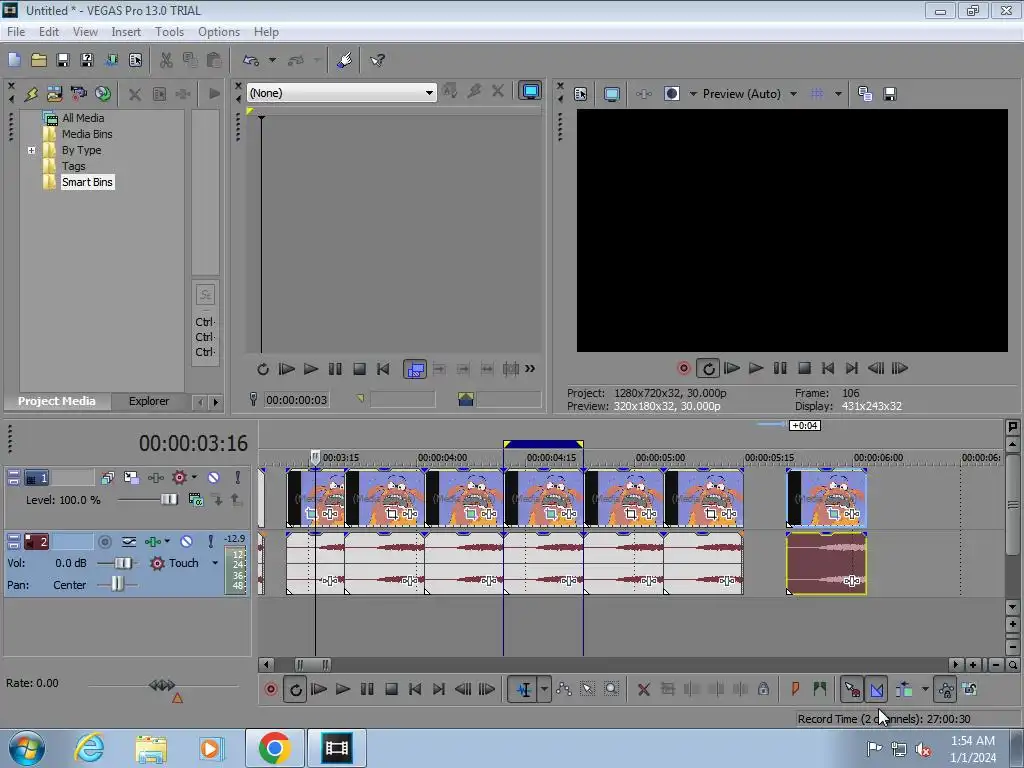Adjust the audio track Vol slider

(122, 563)
